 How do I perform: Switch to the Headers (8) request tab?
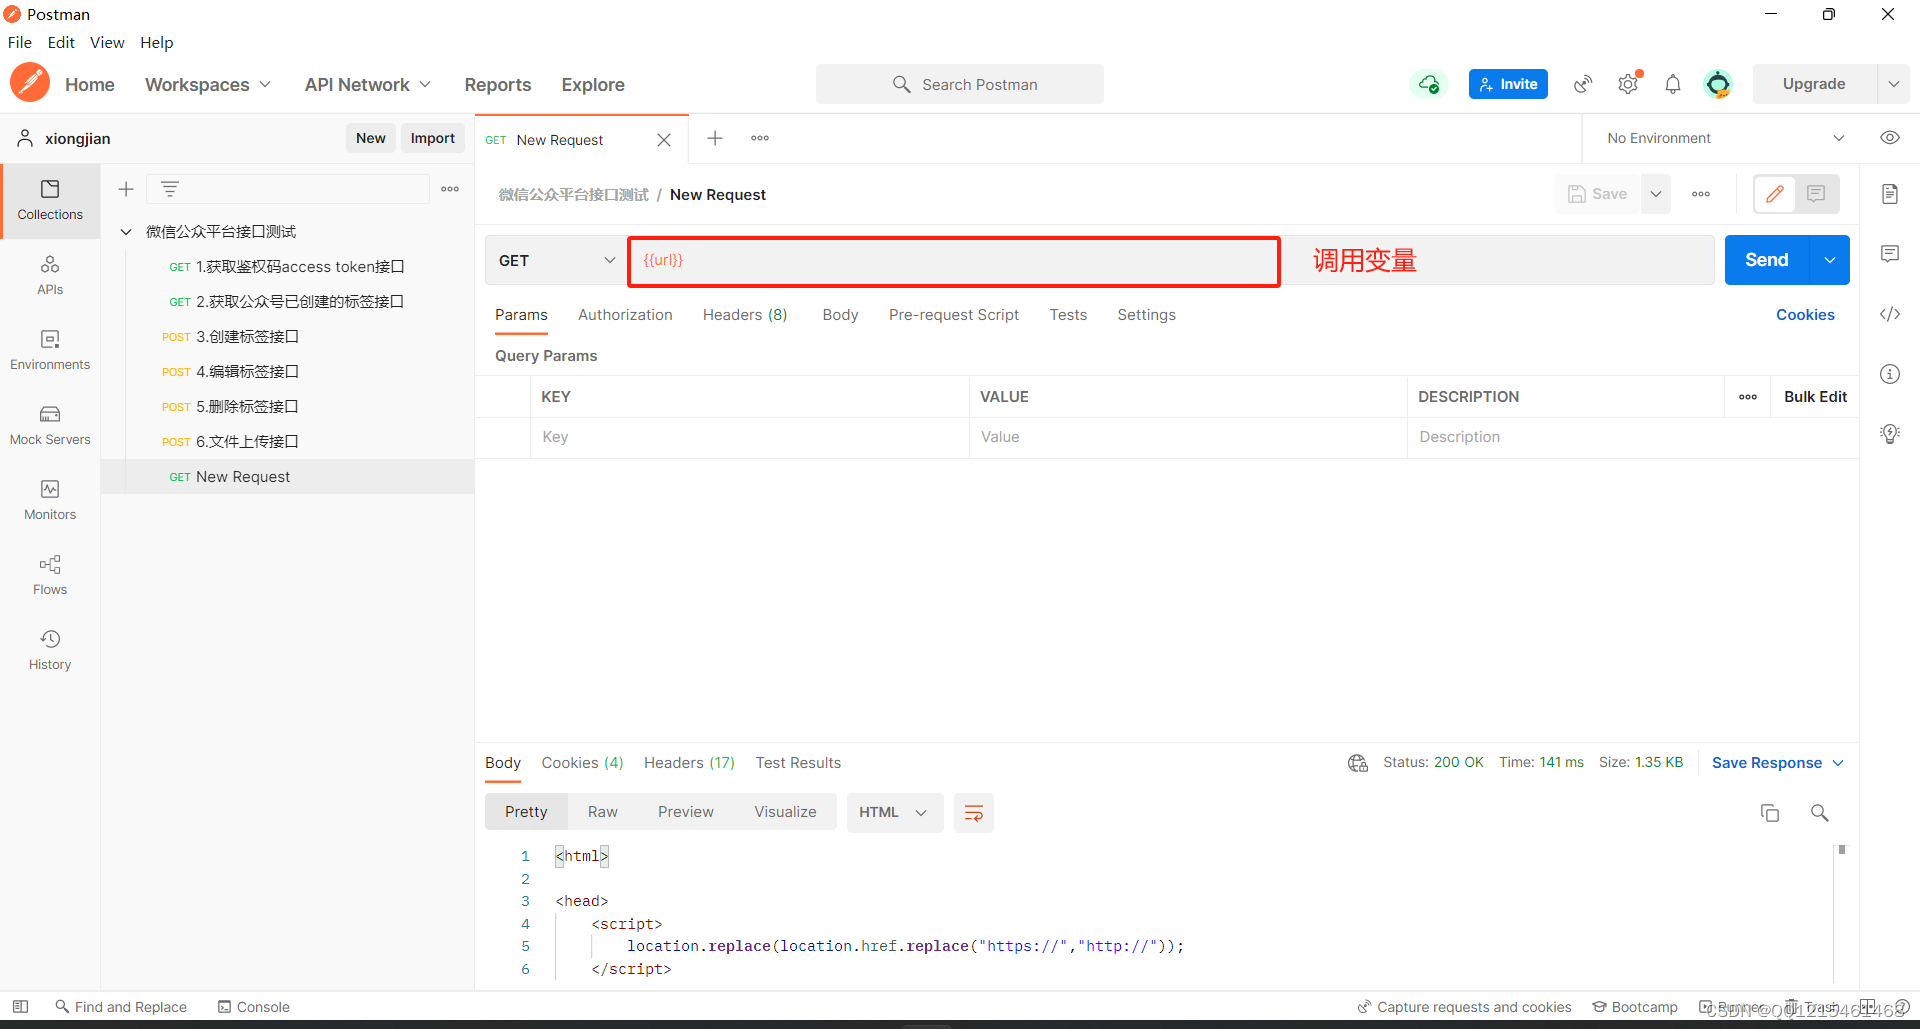coord(745,315)
